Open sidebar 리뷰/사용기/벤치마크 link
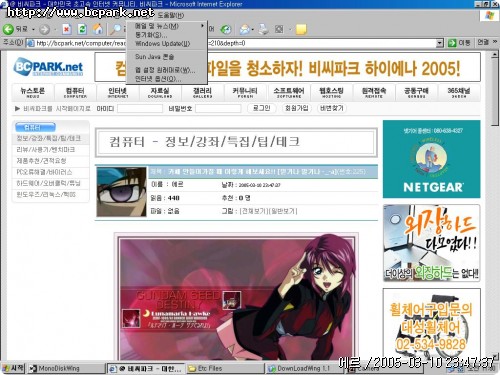The height and width of the screenshot is (375, 500). click(46, 150)
